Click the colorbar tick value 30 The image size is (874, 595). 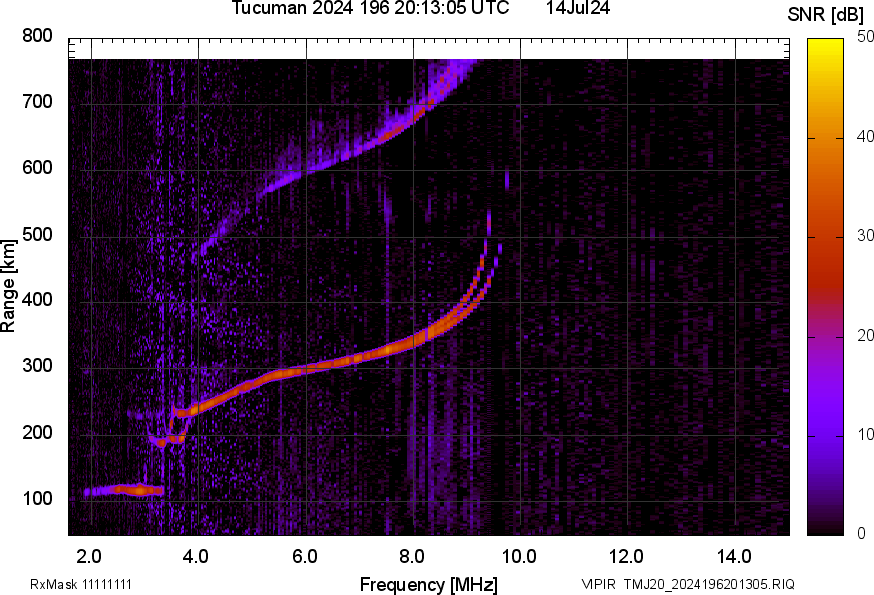(865, 235)
